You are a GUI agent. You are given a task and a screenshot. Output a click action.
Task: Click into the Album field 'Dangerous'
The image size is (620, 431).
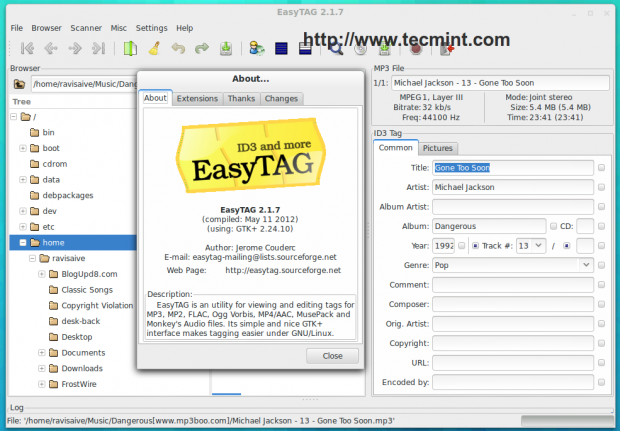[489, 226]
